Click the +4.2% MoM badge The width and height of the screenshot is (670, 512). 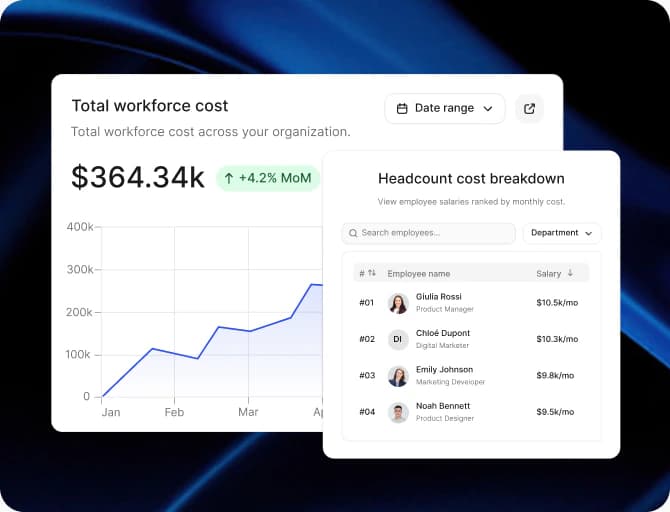click(268, 178)
